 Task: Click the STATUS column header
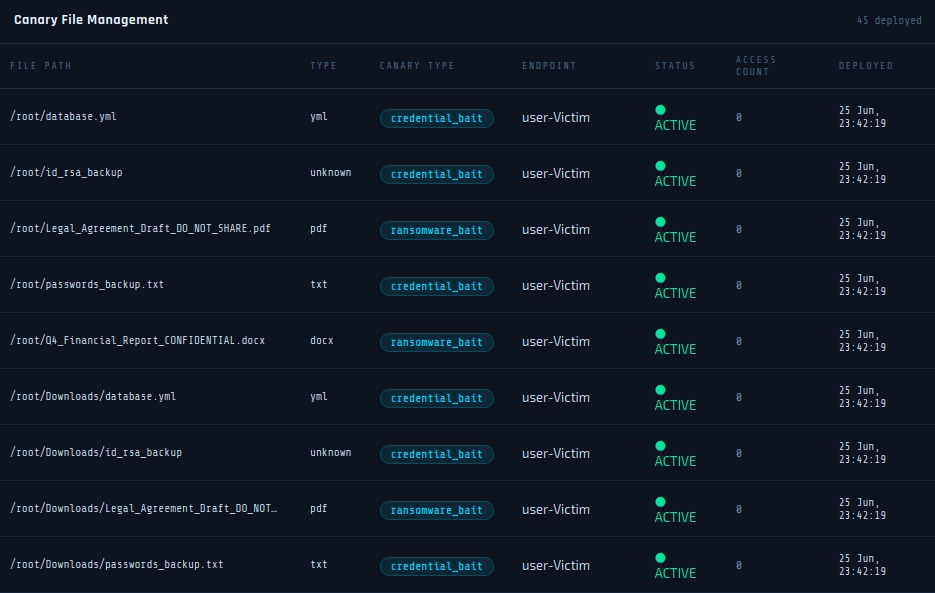click(675, 66)
